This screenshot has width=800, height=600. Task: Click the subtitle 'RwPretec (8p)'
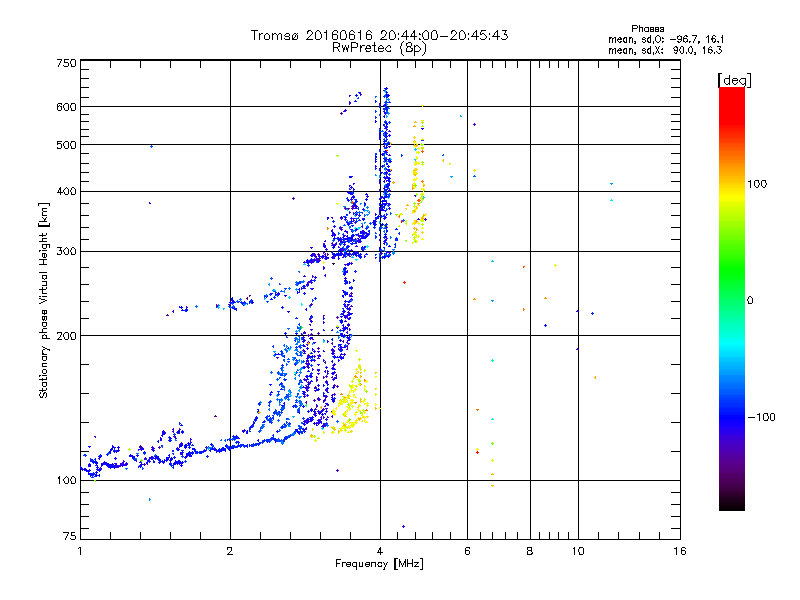point(379,48)
